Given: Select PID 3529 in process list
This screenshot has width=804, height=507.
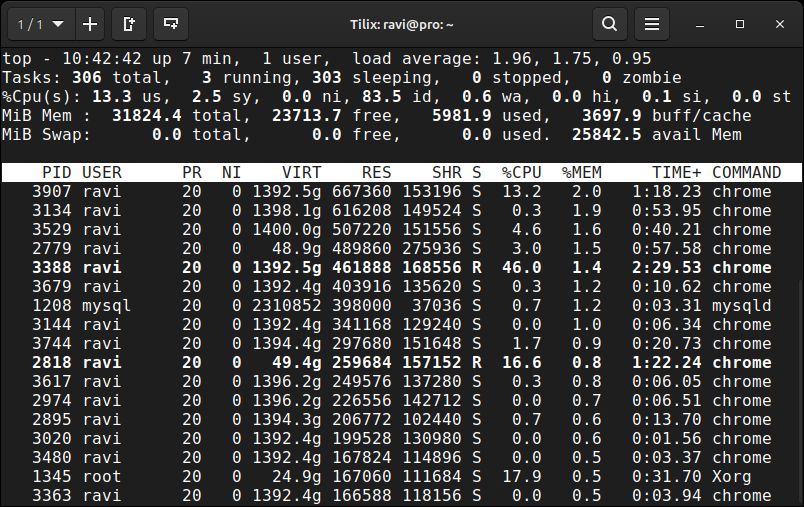Looking at the screenshot, I should pos(51,229).
